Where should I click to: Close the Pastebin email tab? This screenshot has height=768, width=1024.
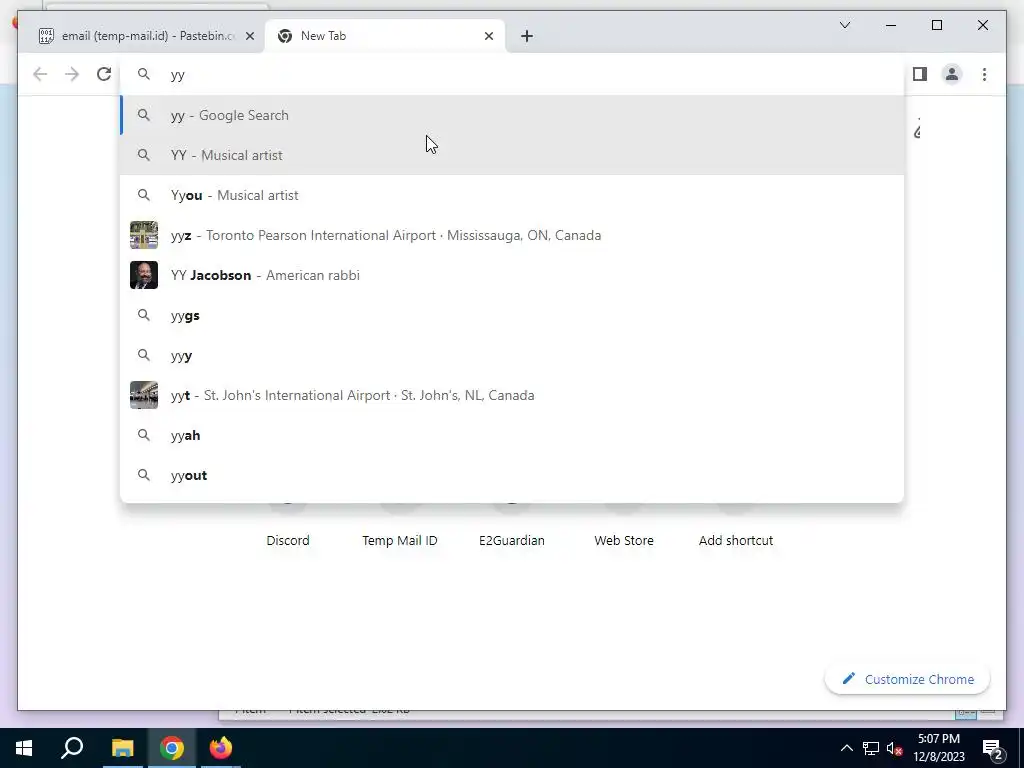pos(249,36)
